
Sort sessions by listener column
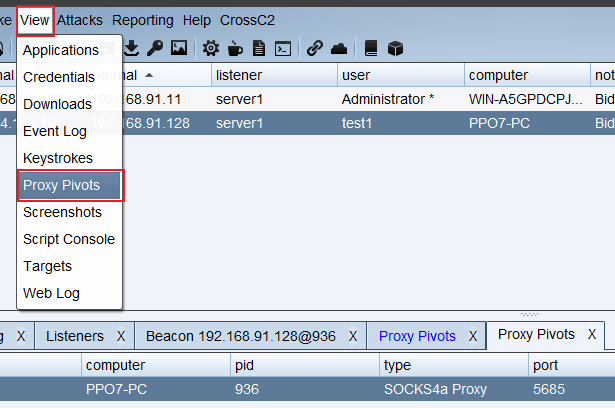(275, 75)
